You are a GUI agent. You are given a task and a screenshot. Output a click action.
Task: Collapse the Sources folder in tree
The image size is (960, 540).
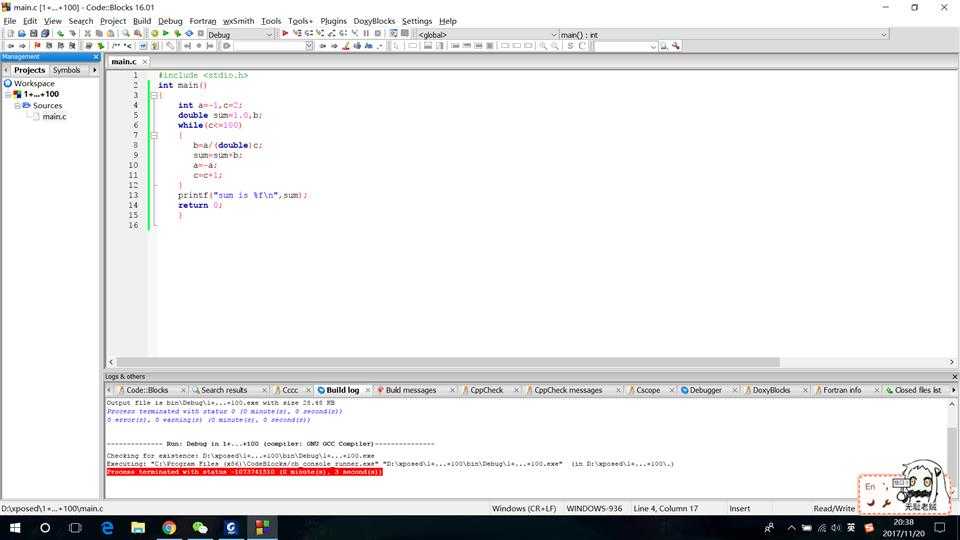17,105
